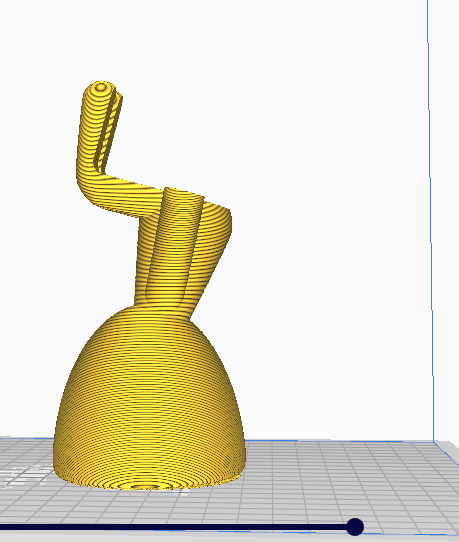Viewport: 459px width, 542px height.
Task: Click the blue vertical build volume edge
Action: point(431,221)
